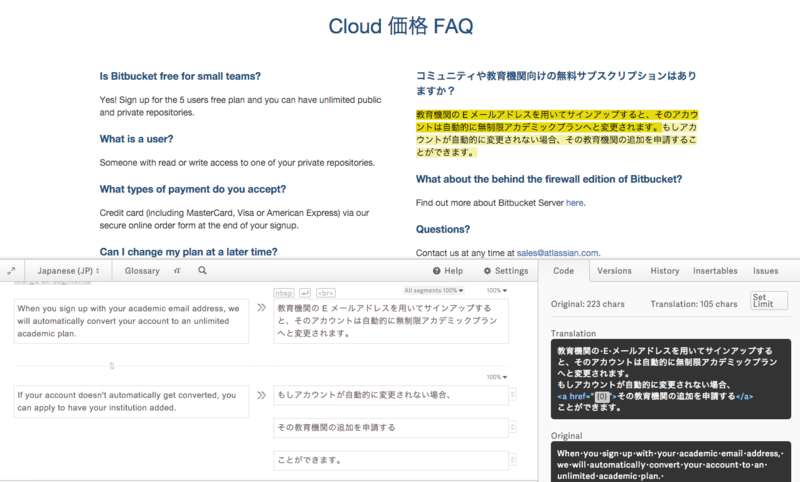Screen dimensions: 800x482
Task: Switch to the Issues tab
Action: (766, 271)
